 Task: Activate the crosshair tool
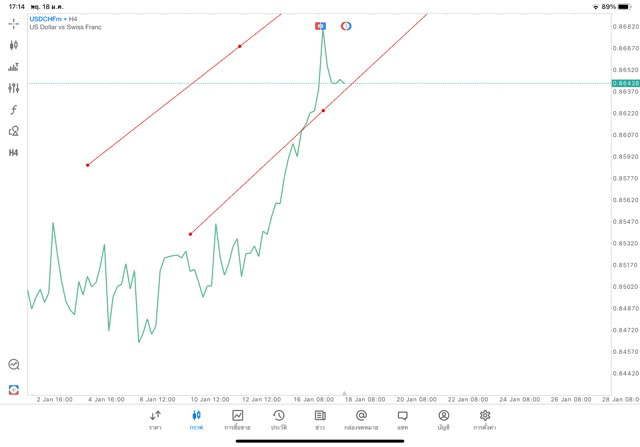point(14,23)
